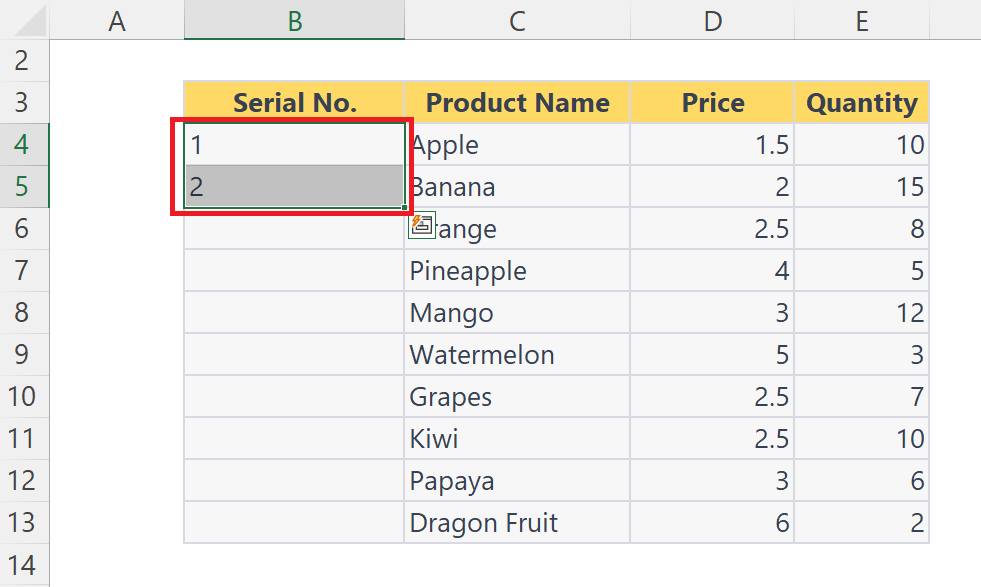Click serial number cell containing 2

pos(294,186)
